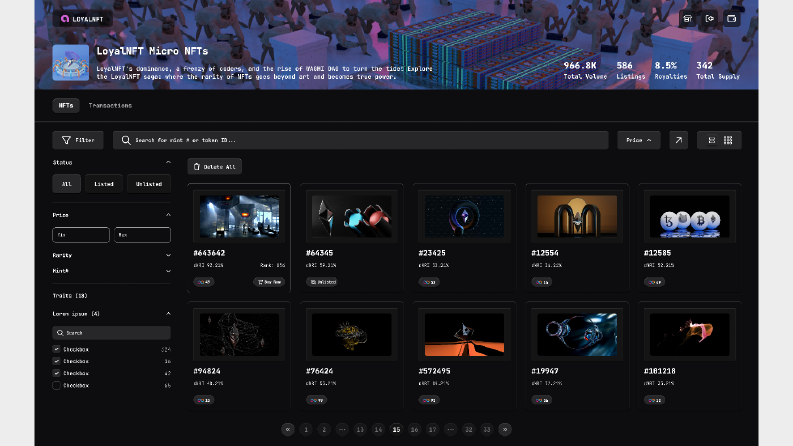Switch to grid view layout icon

tap(728, 140)
